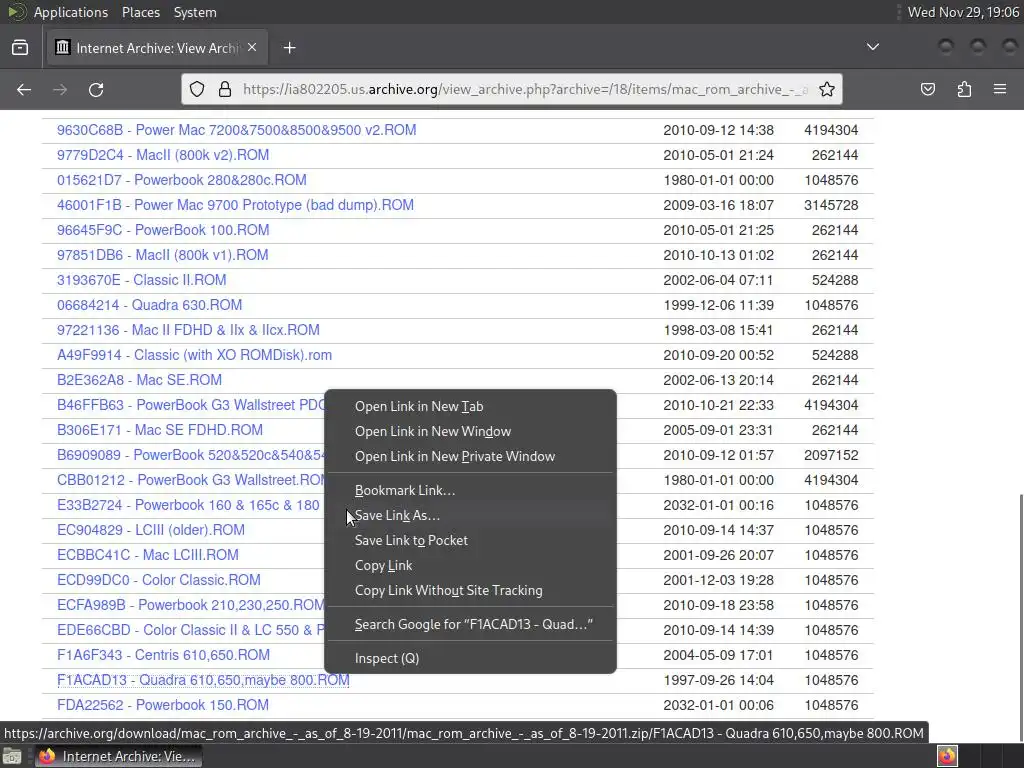The height and width of the screenshot is (768, 1024).
Task: Click the show desktop icon in taskbar
Action: point(12,756)
